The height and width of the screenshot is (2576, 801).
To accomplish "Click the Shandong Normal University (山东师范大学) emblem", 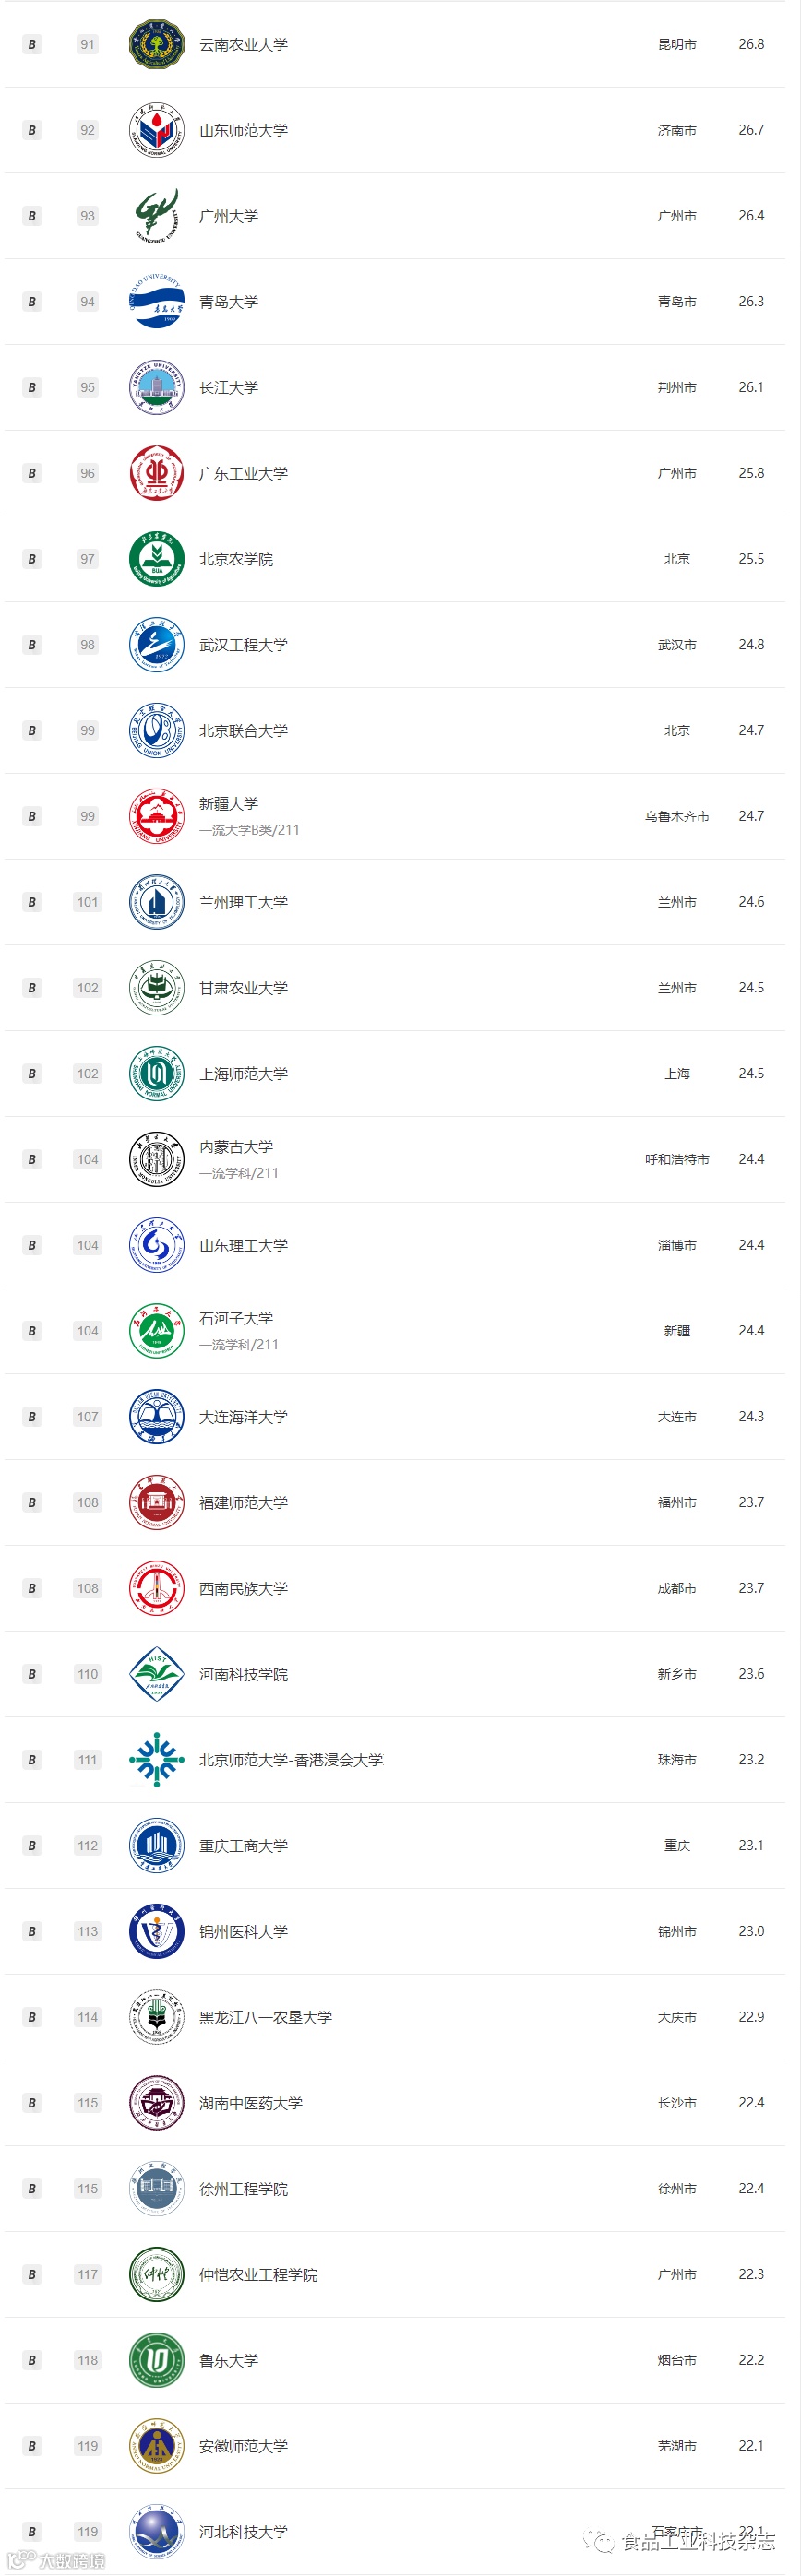I will tap(157, 130).
